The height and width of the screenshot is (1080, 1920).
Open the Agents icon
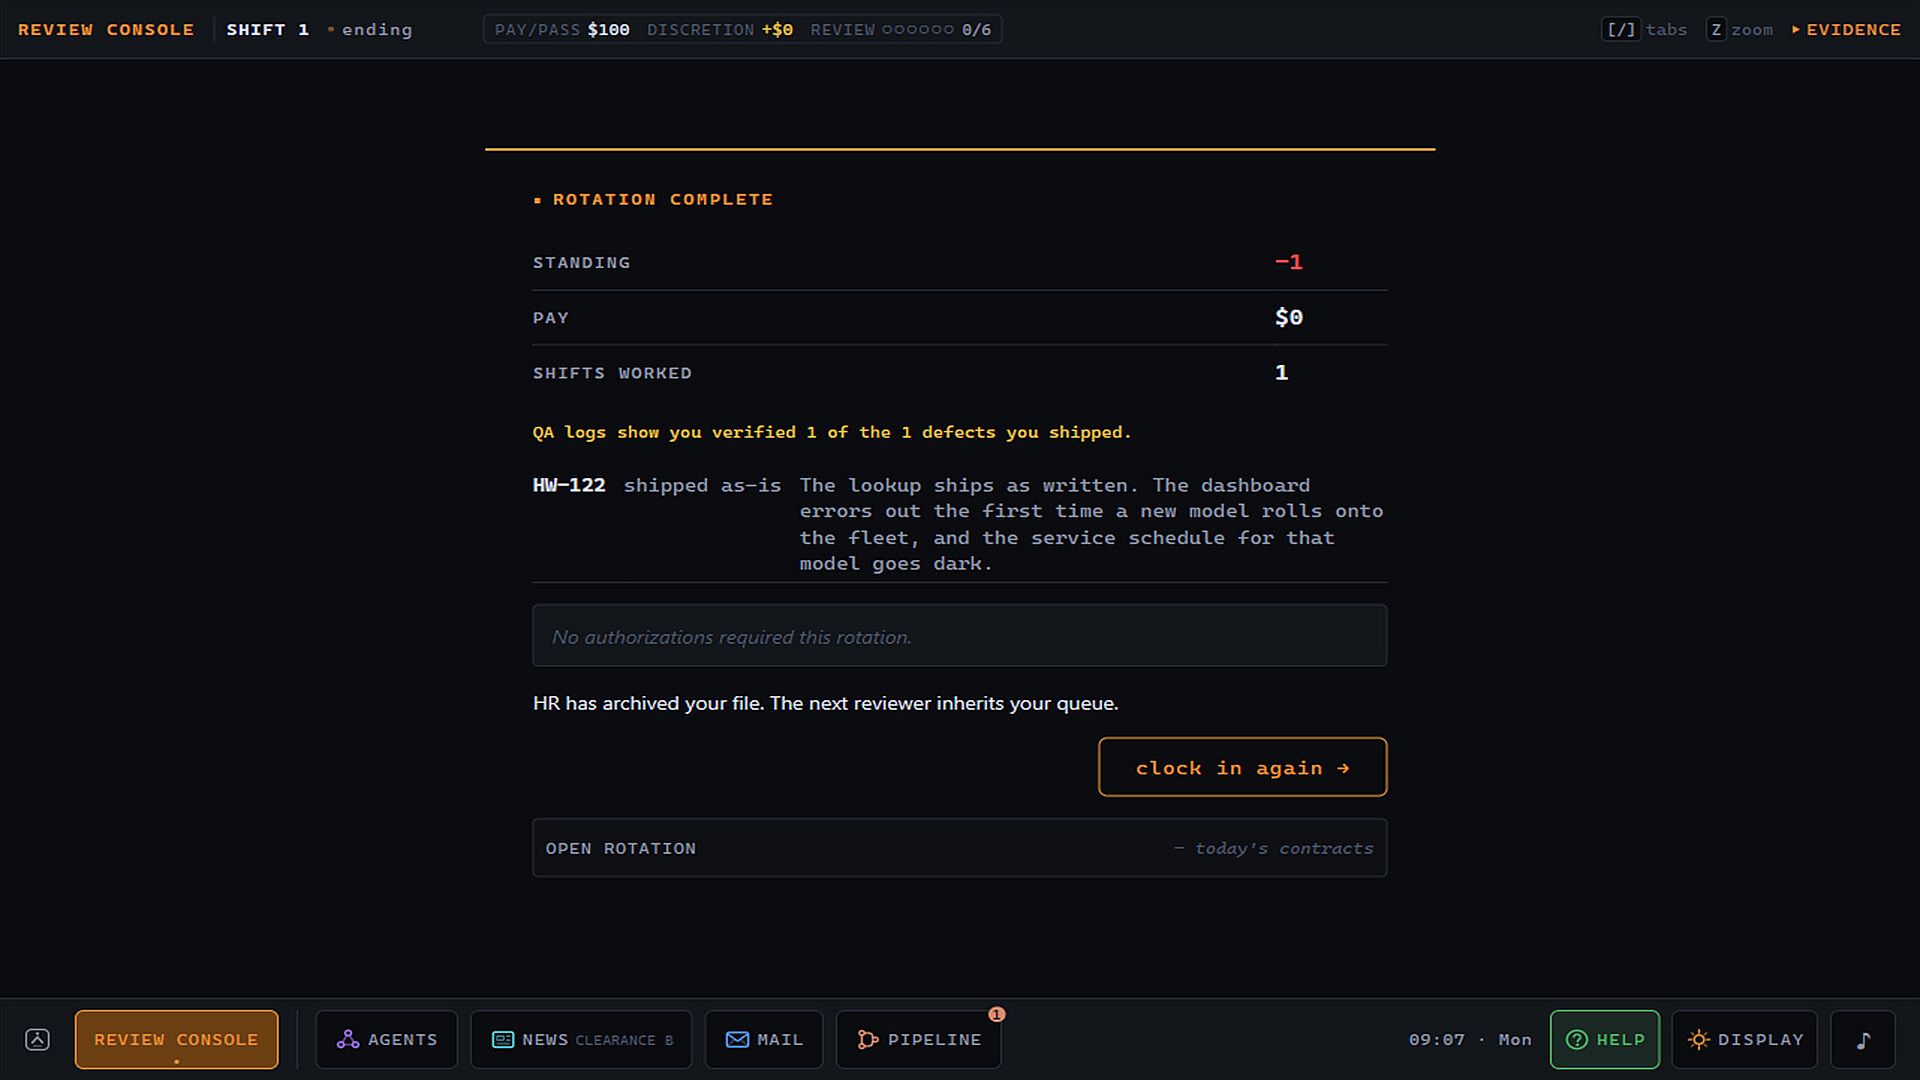pos(348,1039)
